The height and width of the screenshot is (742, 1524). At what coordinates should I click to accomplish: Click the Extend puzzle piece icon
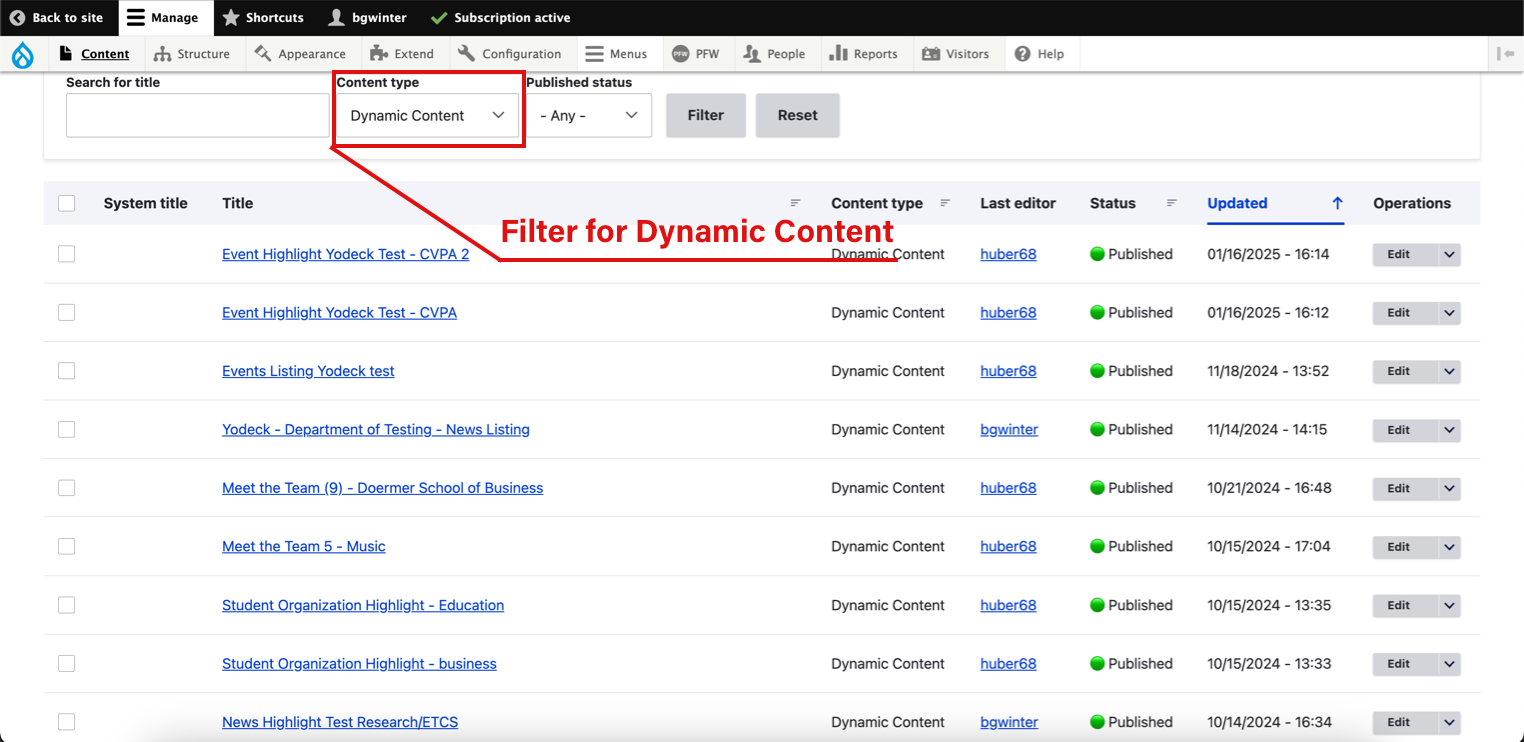[x=378, y=53]
